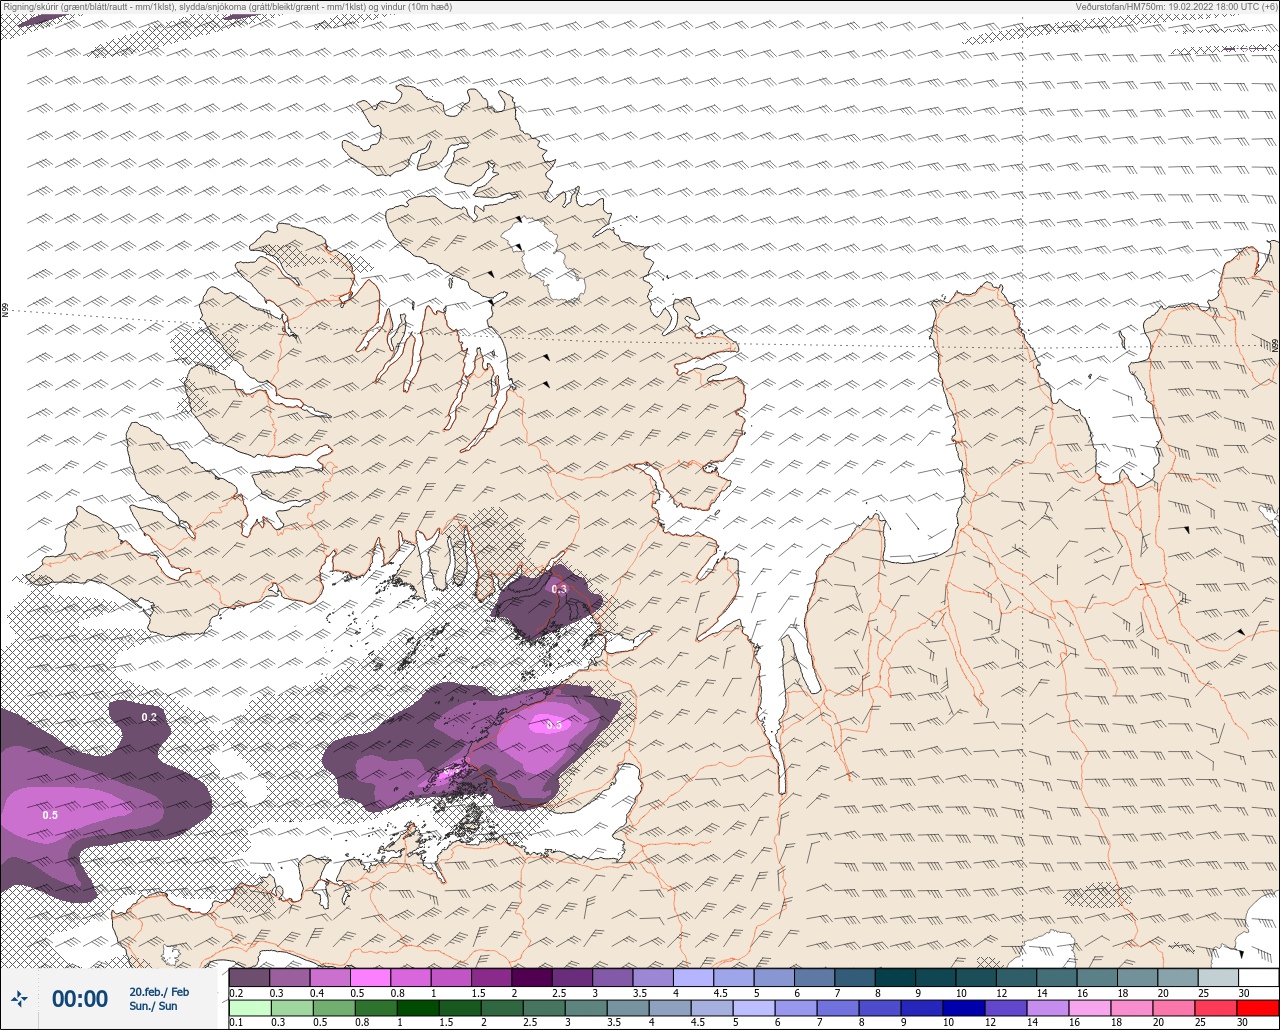The height and width of the screenshot is (1030, 1280).
Task: Click the compass-star logo beside the time
Action: [x=19, y=998]
